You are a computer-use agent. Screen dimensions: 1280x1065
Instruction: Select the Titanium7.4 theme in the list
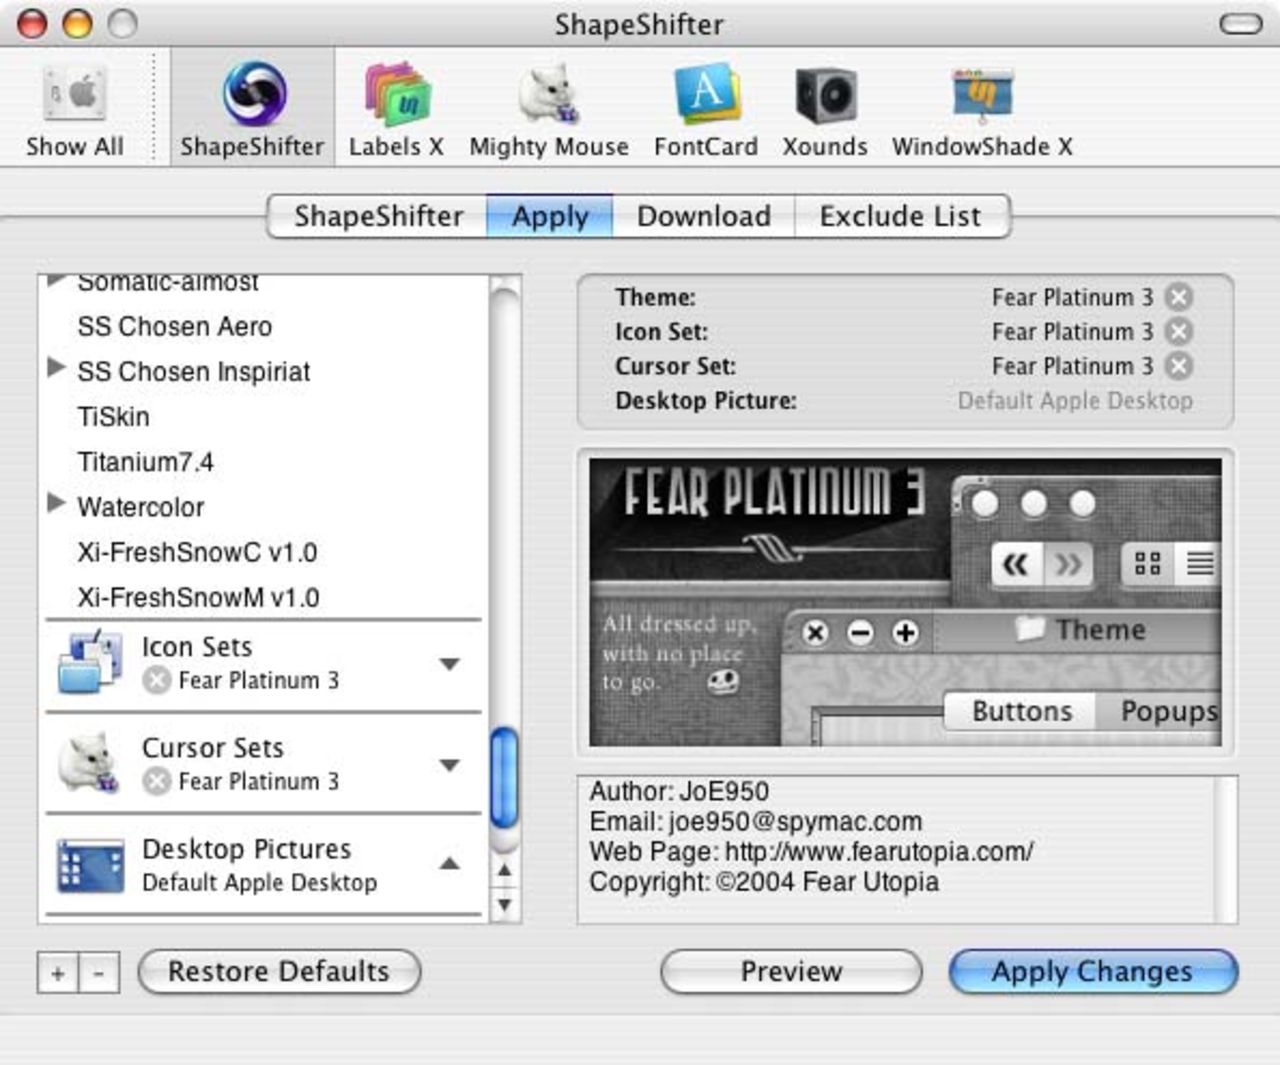pos(146,462)
